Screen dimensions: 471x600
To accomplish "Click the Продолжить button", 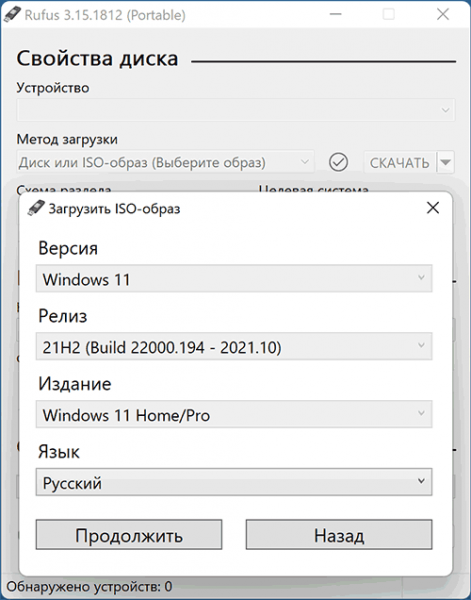I will point(129,535).
